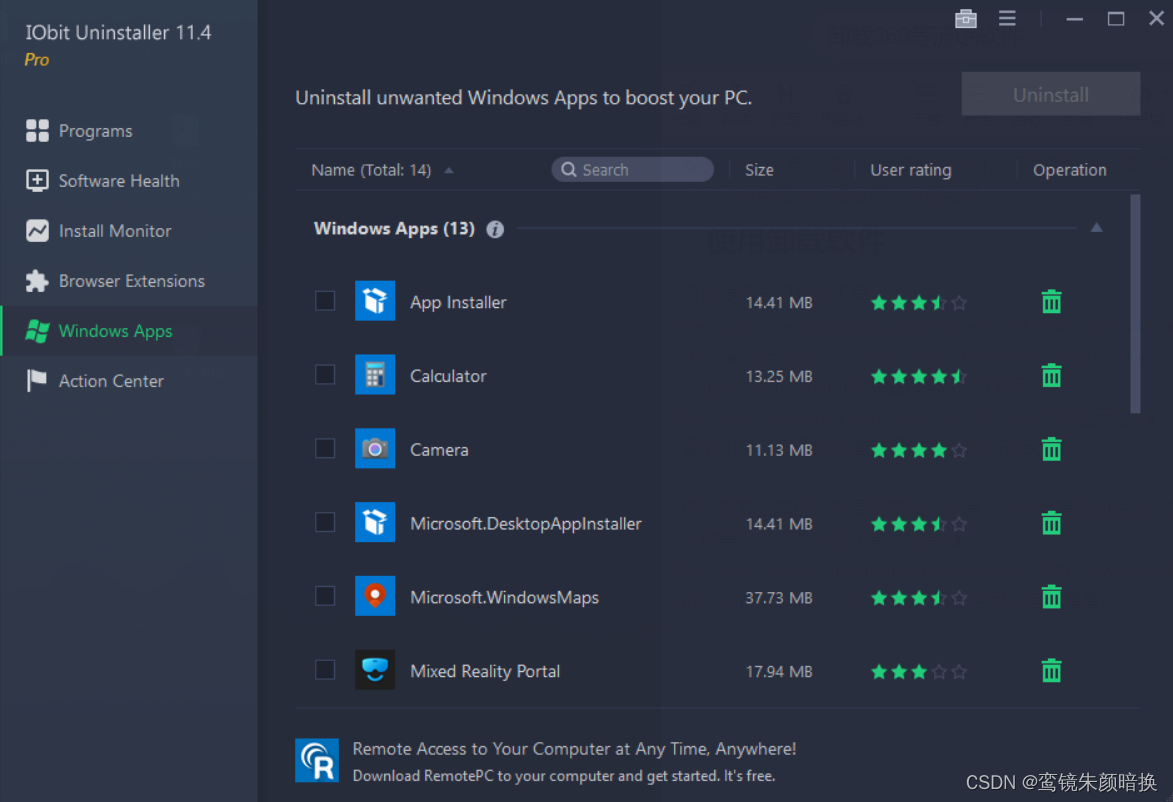The width and height of the screenshot is (1173, 802).
Task: Click the Mixed Reality Portal headset icon
Action: 375,670
